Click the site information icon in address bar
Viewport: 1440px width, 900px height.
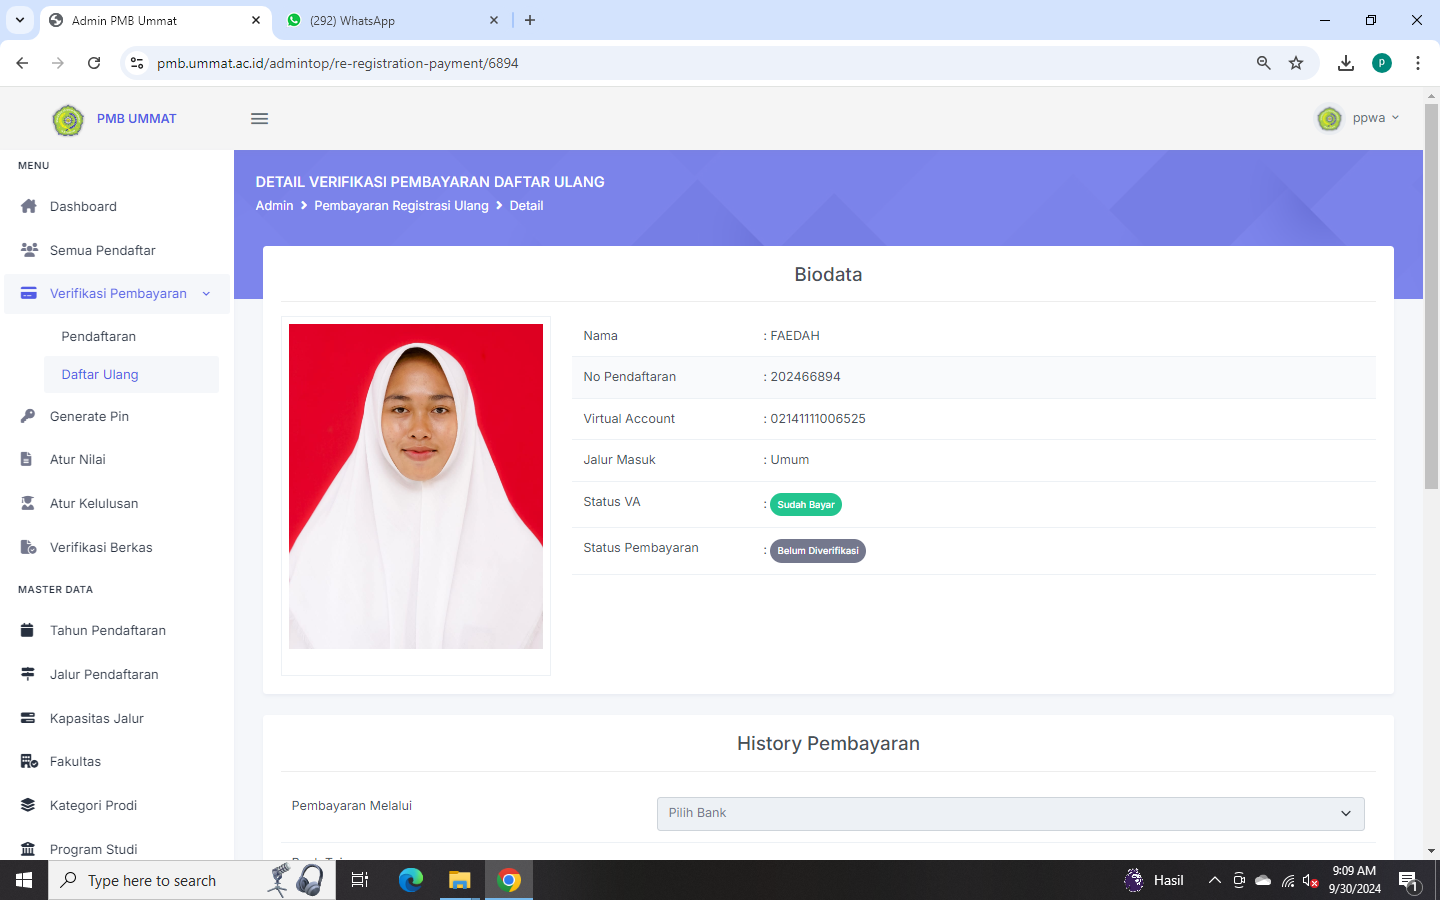pyautogui.click(x=137, y=63)
